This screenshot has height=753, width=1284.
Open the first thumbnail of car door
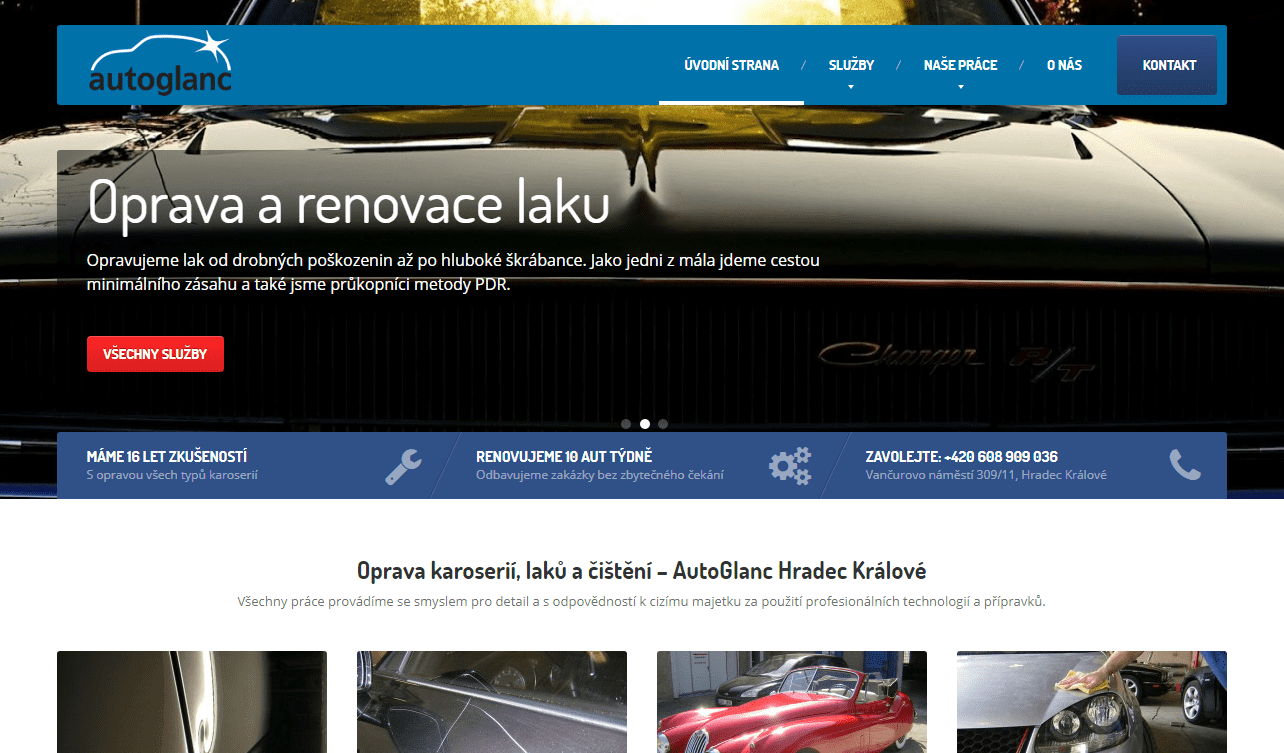coord(192,702)
